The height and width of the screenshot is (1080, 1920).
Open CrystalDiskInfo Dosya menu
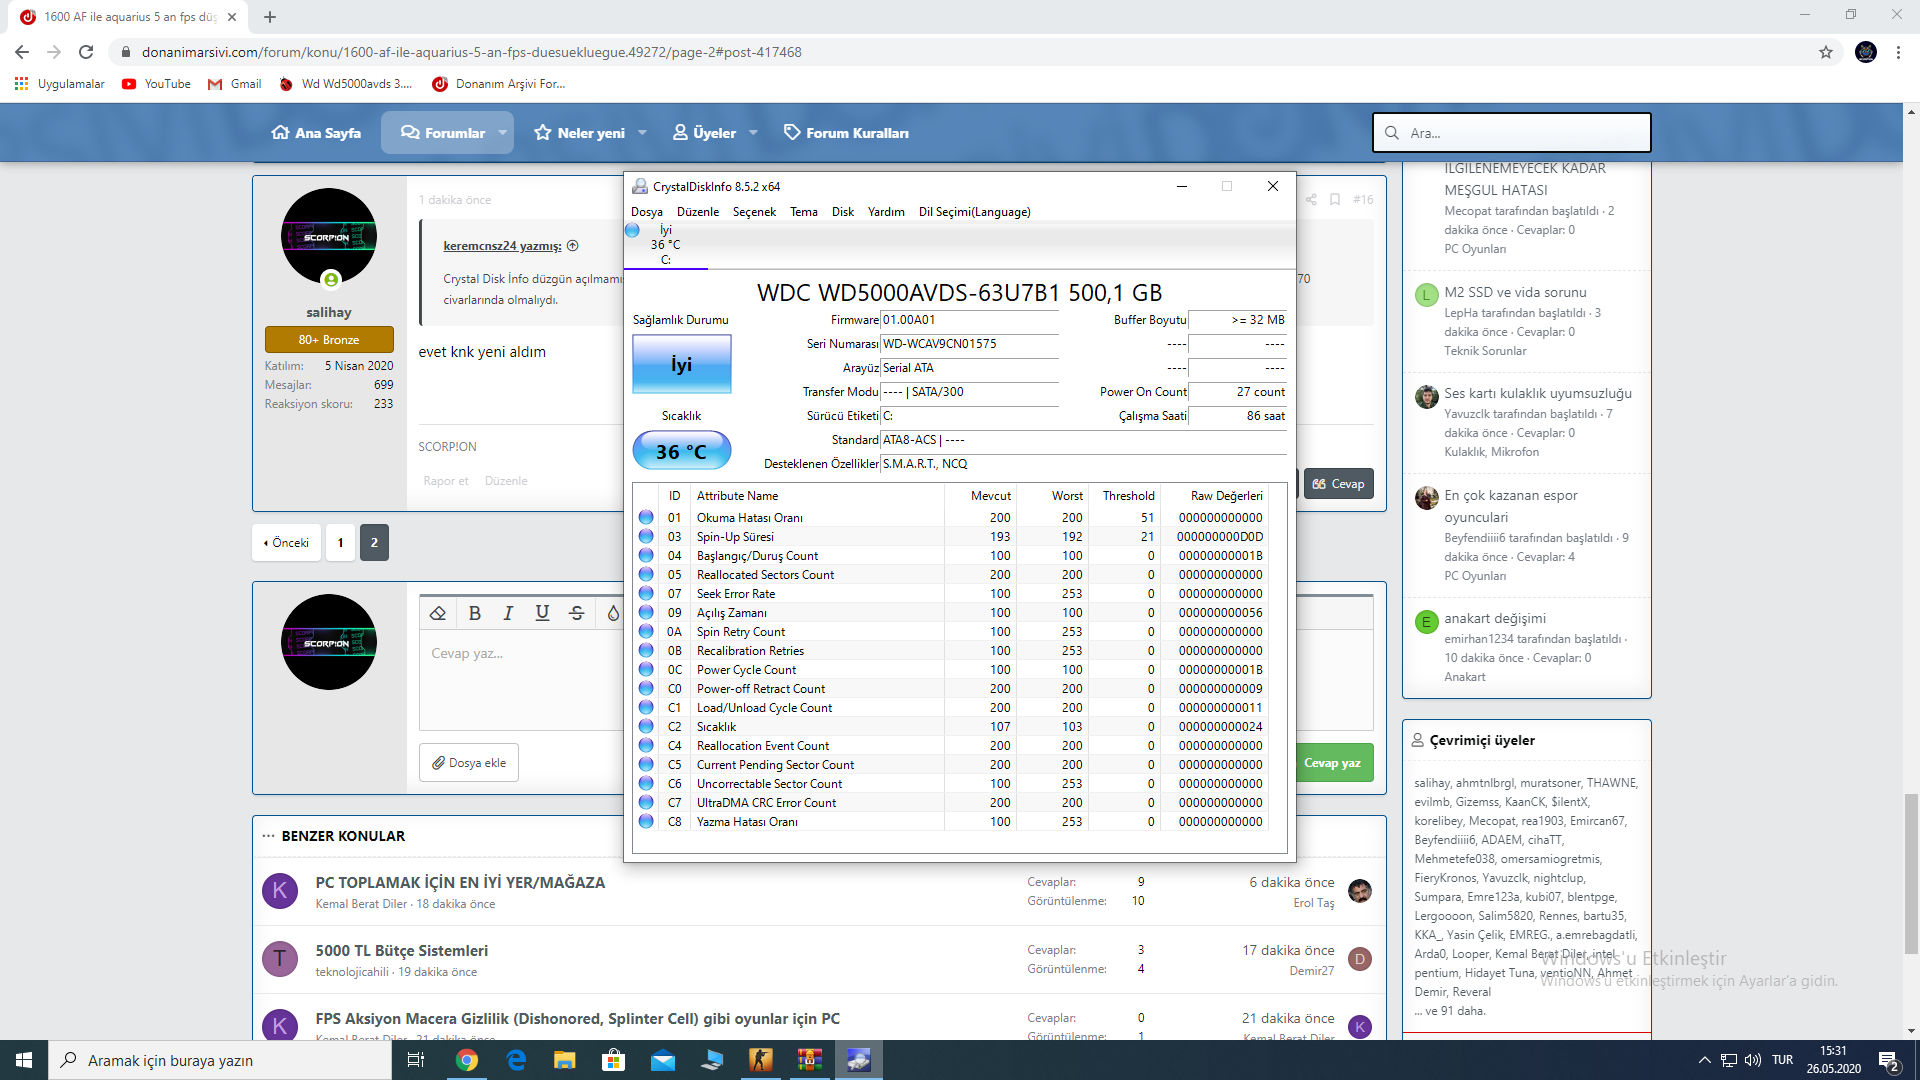[646, 212]
